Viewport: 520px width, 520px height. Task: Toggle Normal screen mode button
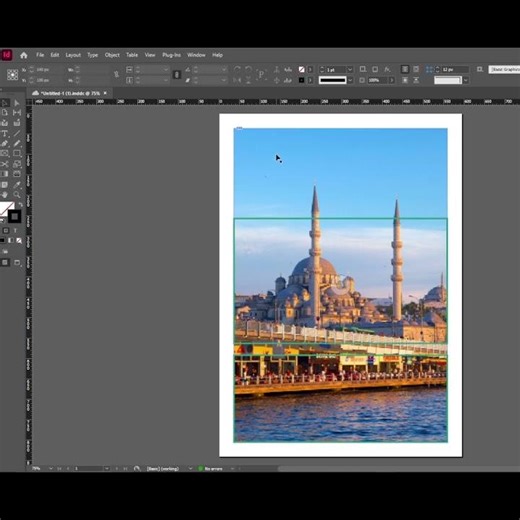5,263
